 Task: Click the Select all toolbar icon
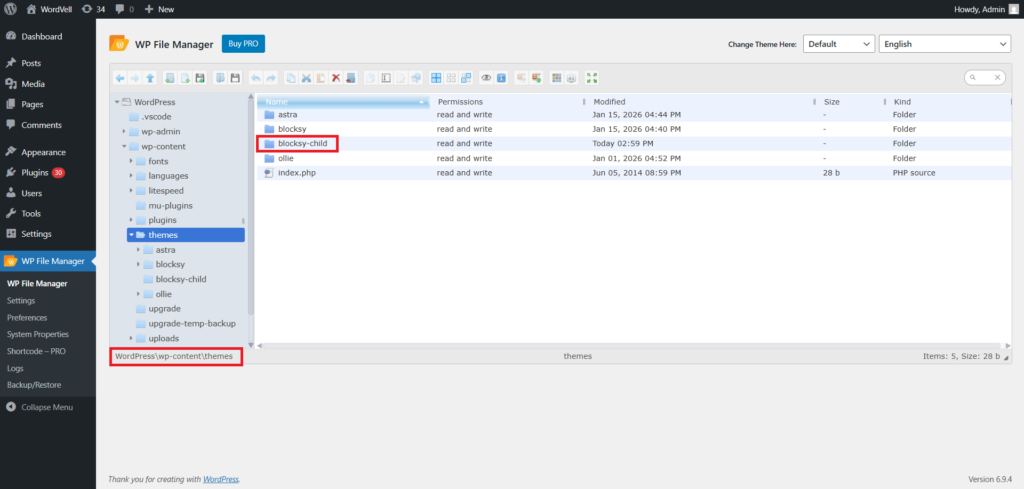click(x=436, y=78)
